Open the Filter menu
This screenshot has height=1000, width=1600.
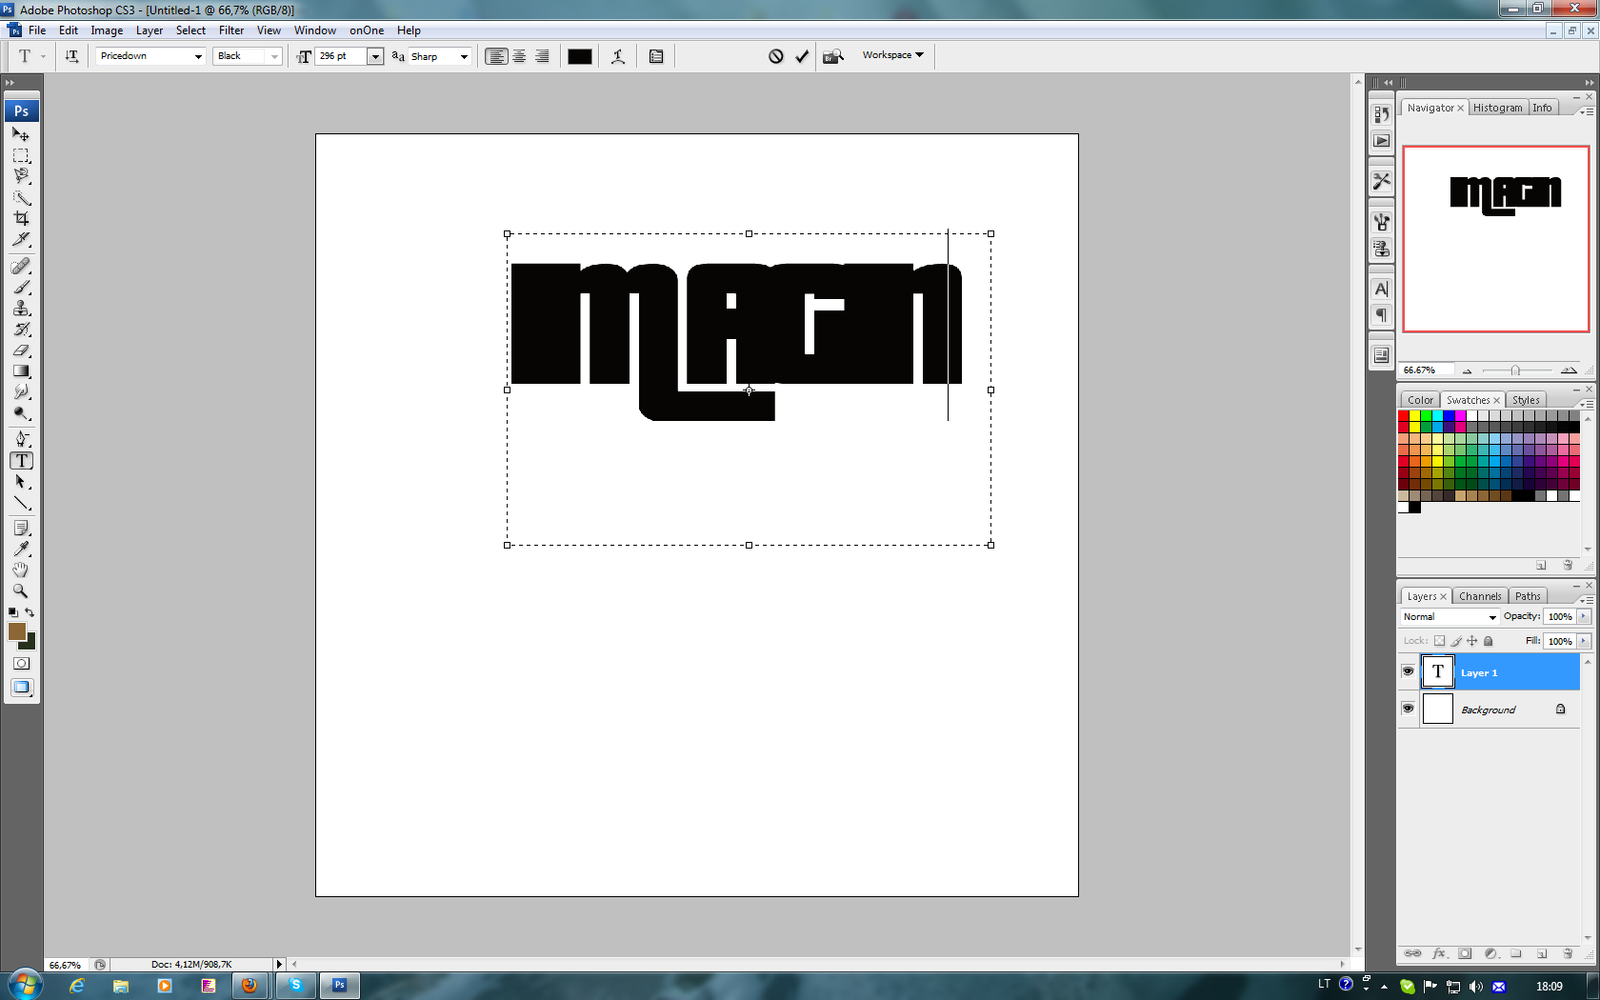pyautogui.click(x=231, y=30)
